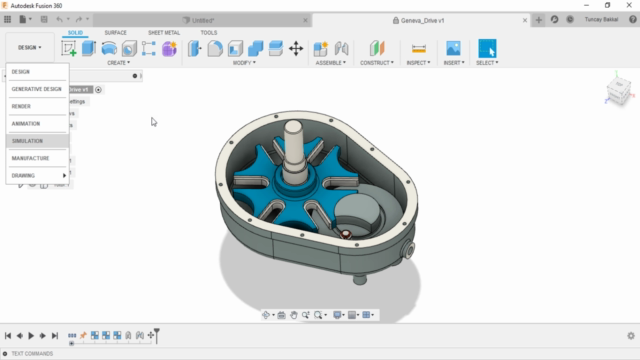Open the Inspect dropdown menu
Screen dimensions: 640x360
tap(418, 62)
